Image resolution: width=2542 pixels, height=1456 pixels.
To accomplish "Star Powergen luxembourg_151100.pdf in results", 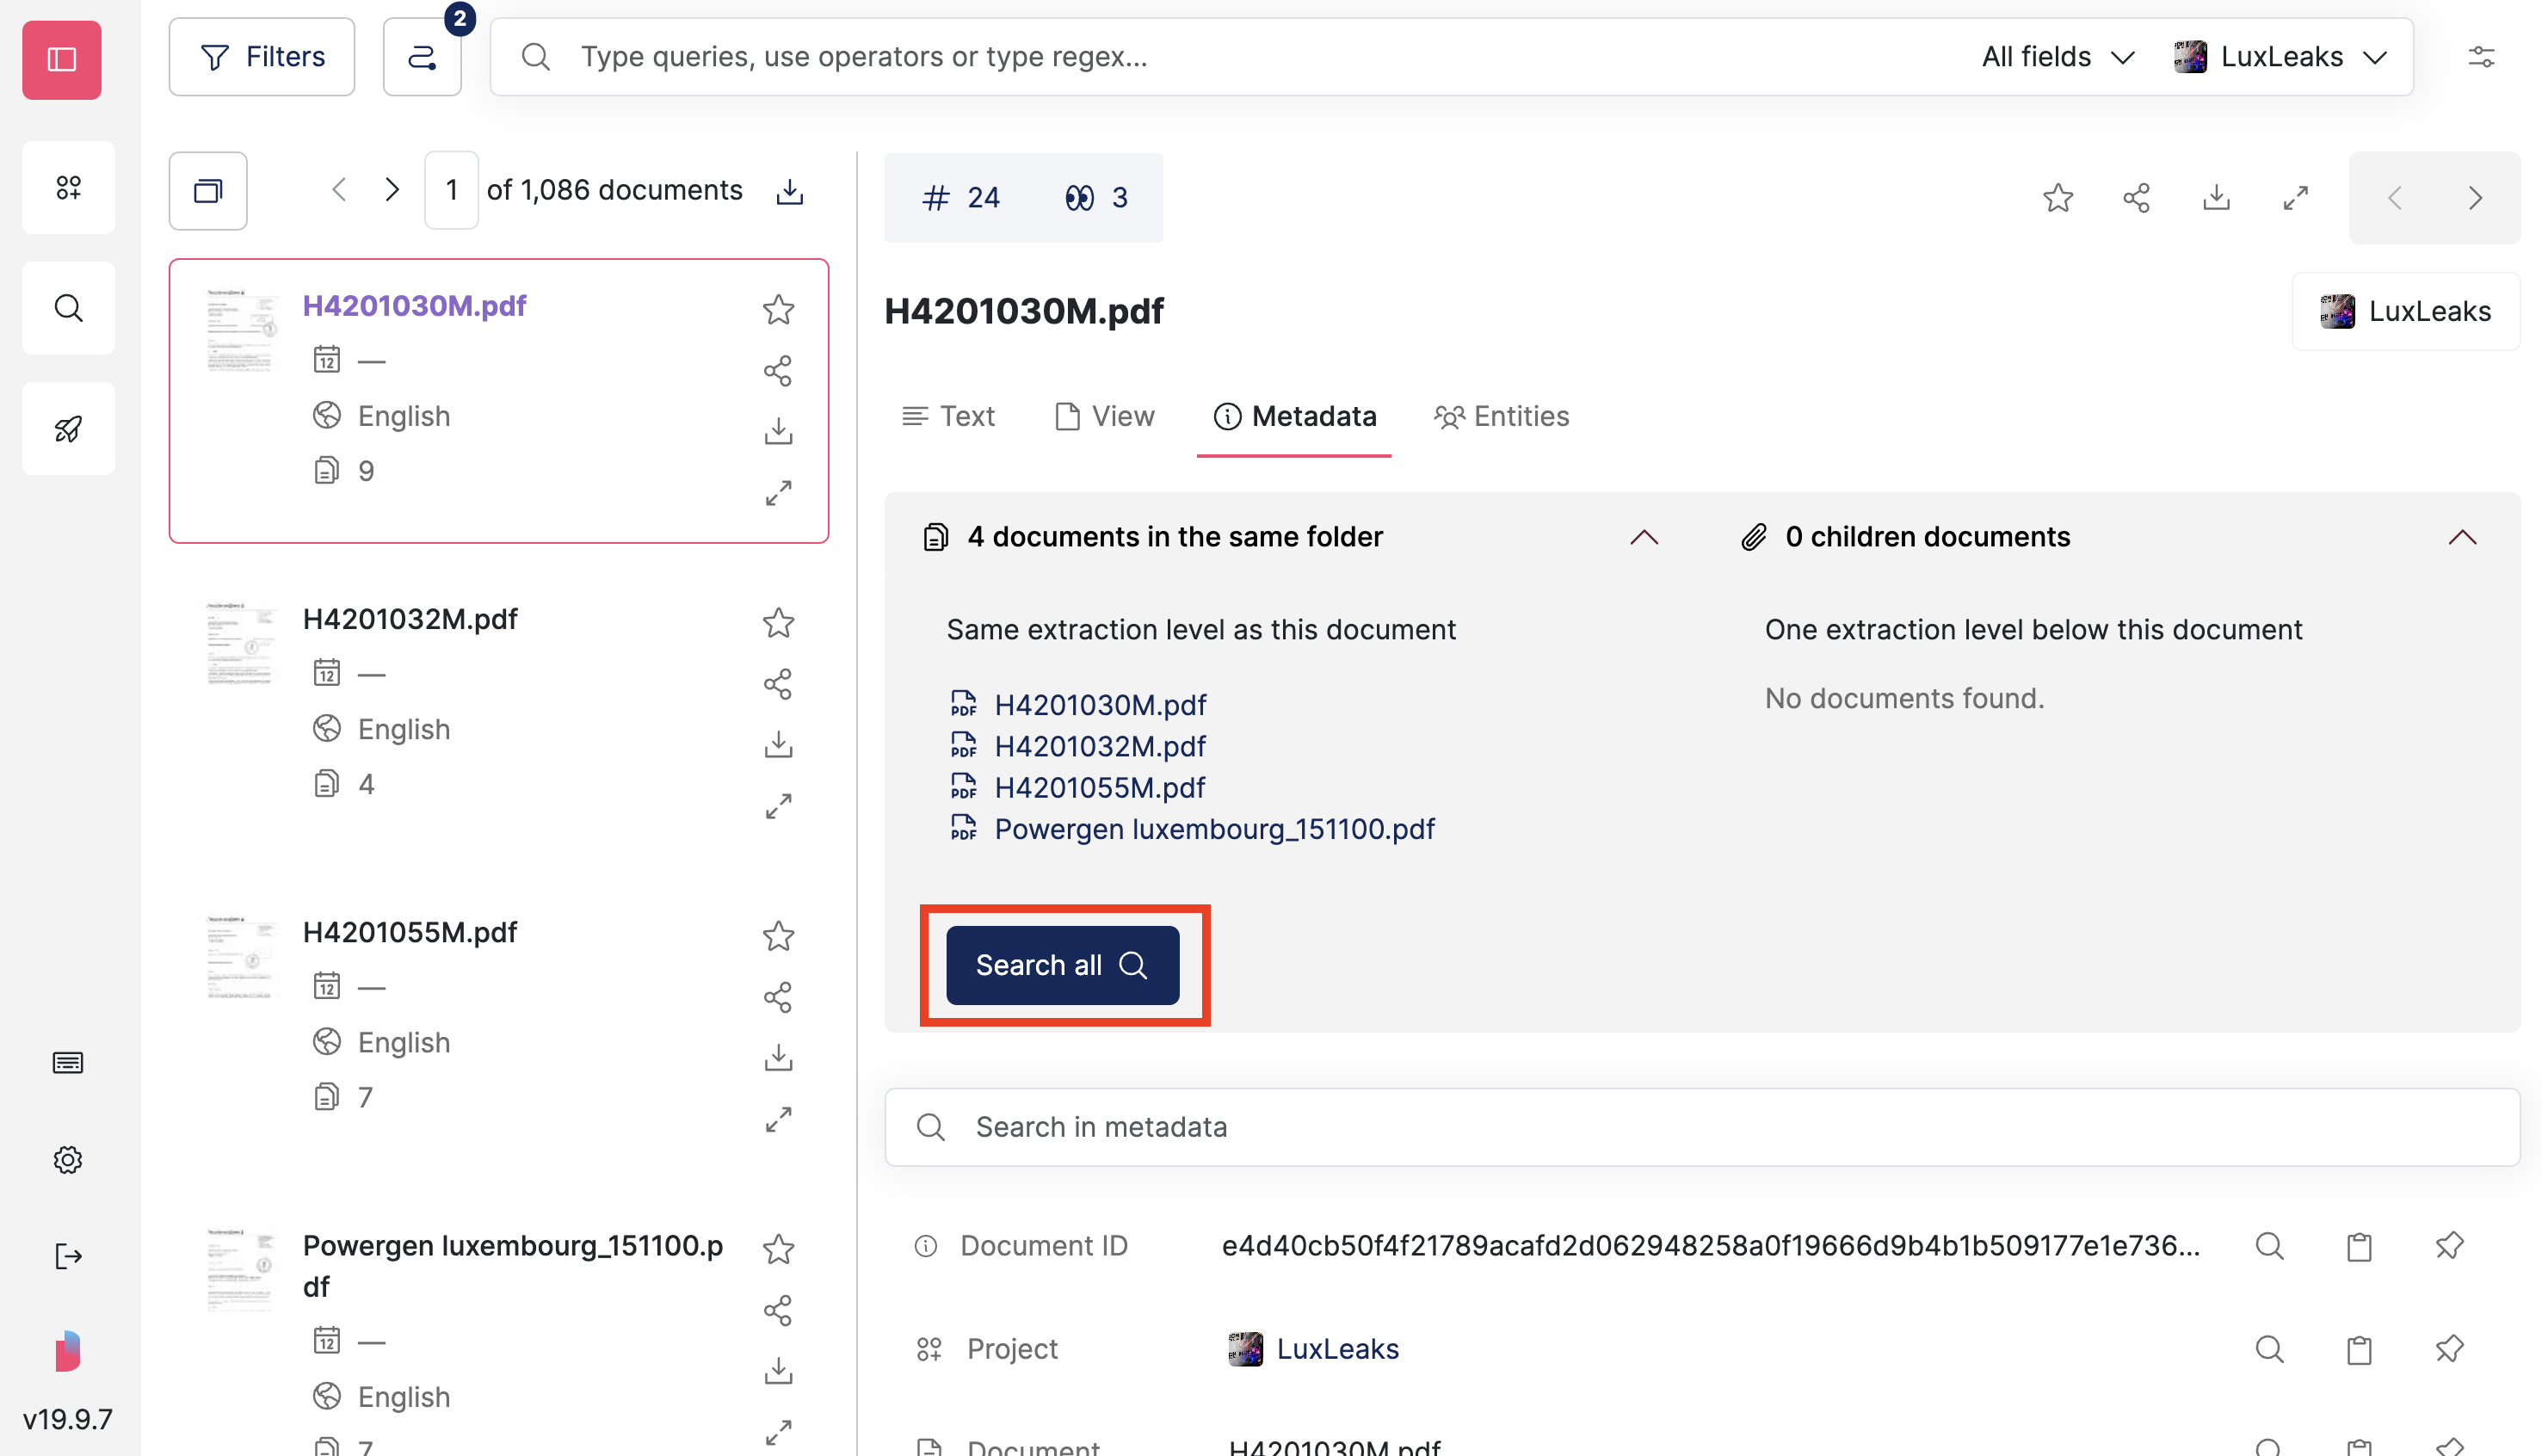I will pyautogui.click(x=778, y=1249).
